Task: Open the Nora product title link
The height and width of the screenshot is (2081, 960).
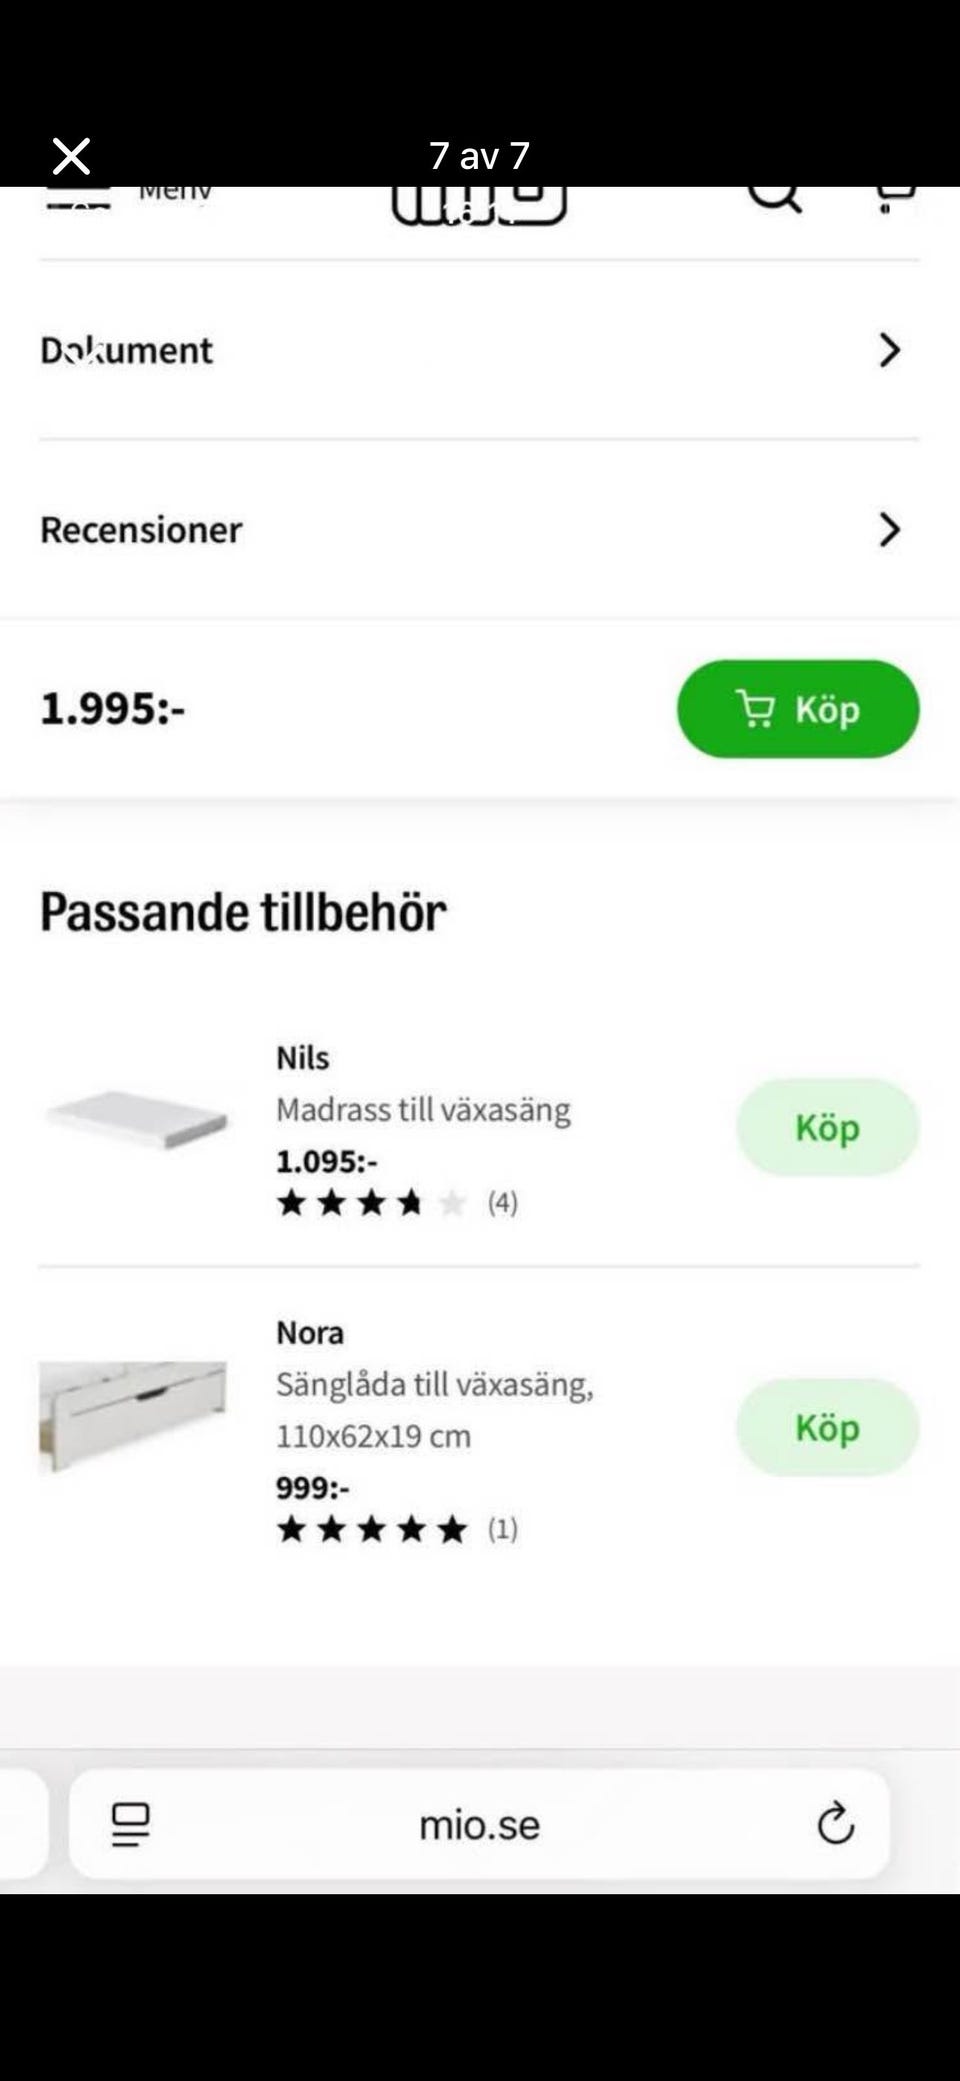Action: click(310, 1333)
